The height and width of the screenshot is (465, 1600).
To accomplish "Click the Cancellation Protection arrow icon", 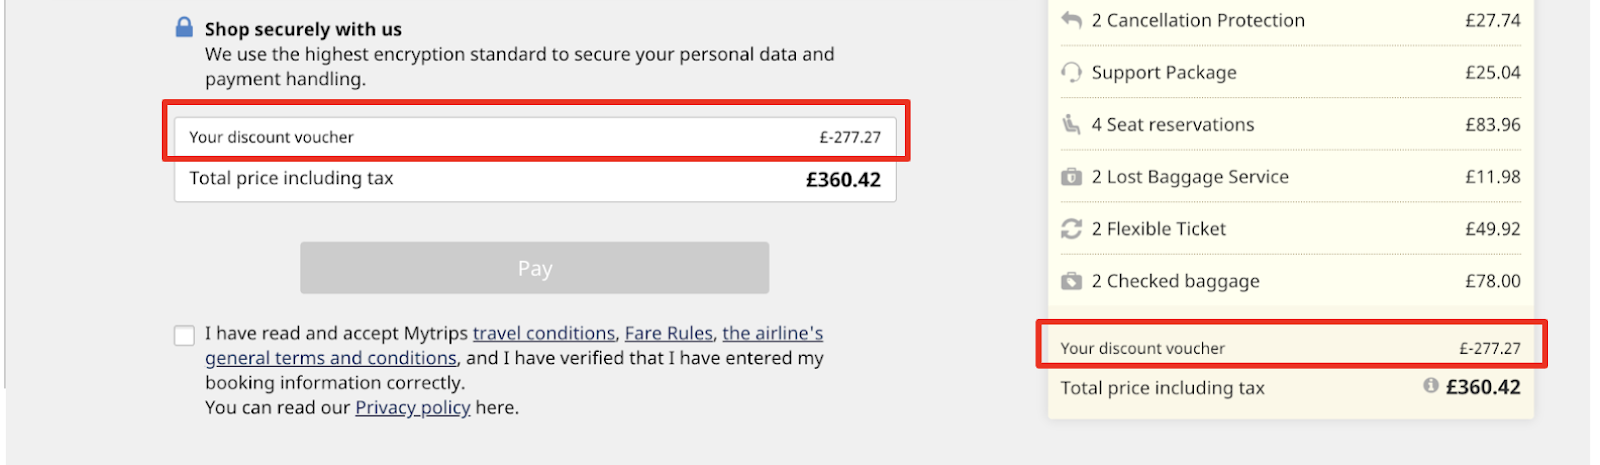I will pos(1071,20).
